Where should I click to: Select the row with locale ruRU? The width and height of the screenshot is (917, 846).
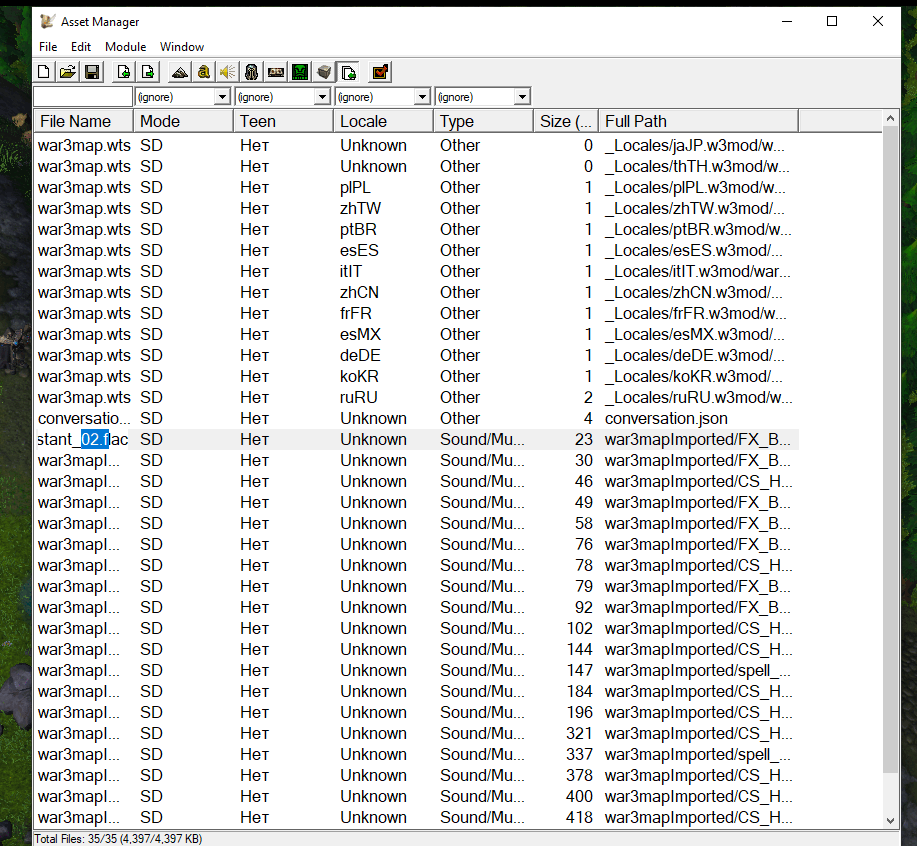coord(416,398)
